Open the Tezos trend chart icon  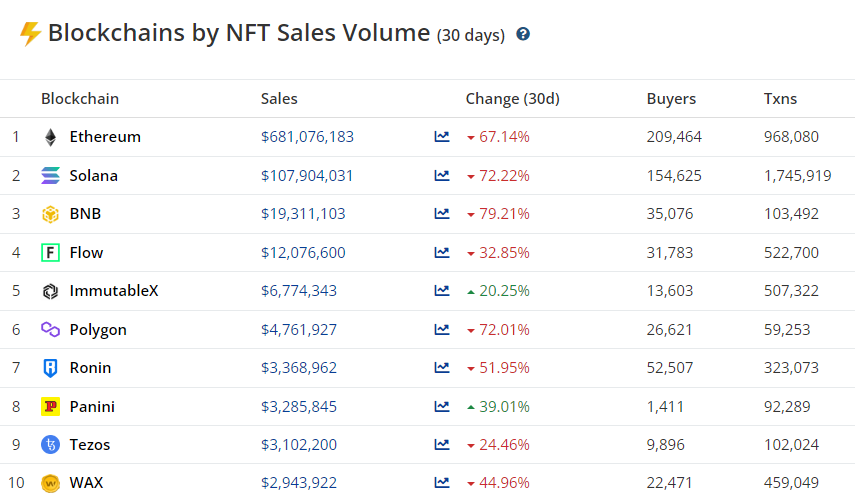tap(442, 445)
